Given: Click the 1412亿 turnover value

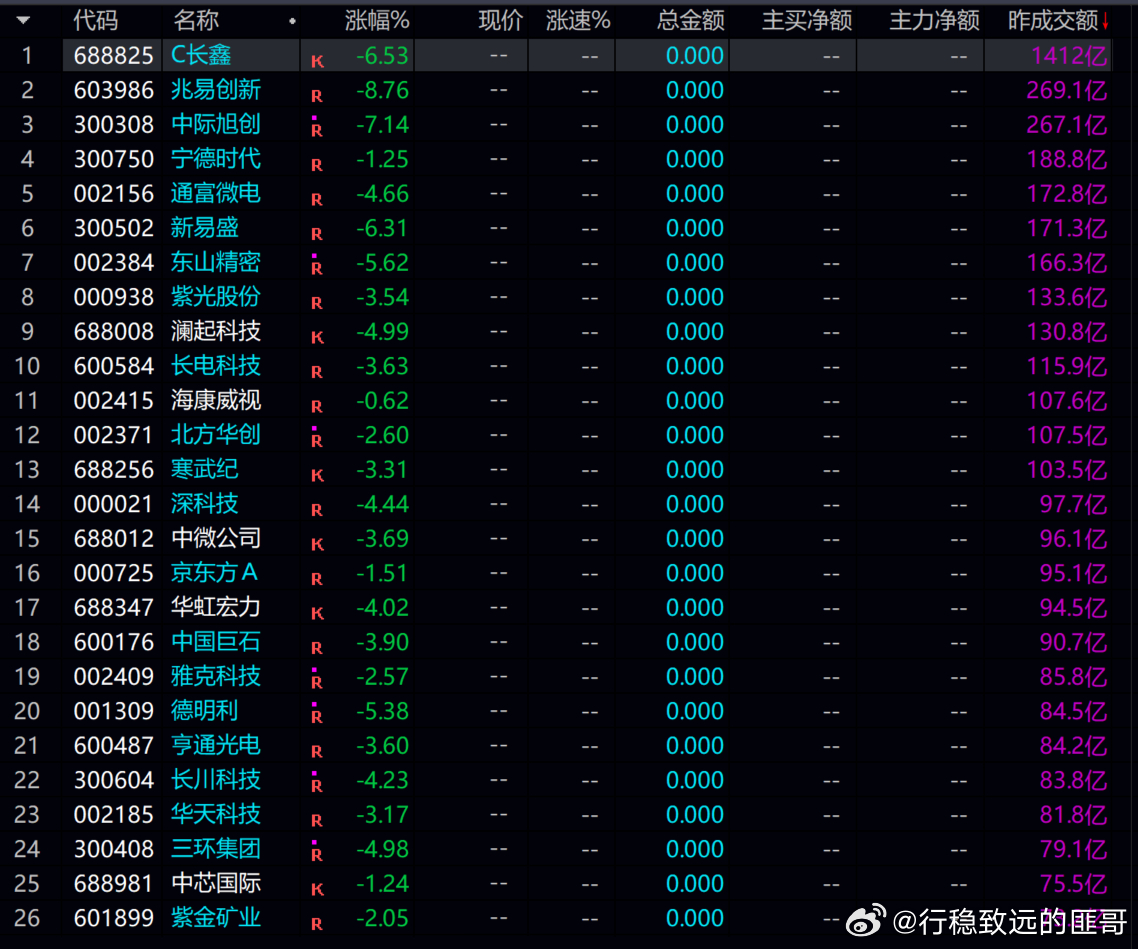Looking at the screenshot, I should coord(1069,55).
